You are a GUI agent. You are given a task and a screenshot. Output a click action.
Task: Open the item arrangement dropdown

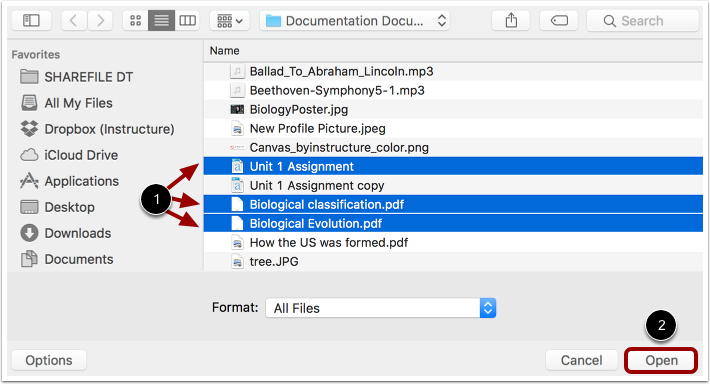230,20
